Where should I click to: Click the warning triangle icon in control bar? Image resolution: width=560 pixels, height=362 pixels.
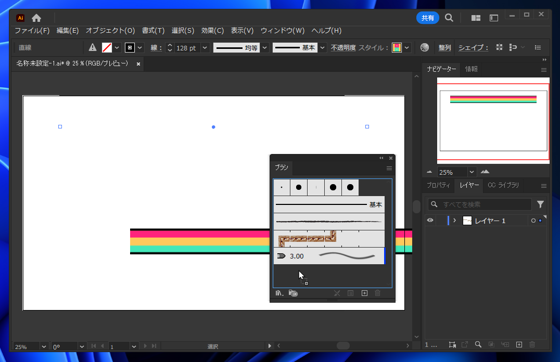coord(92,47)
